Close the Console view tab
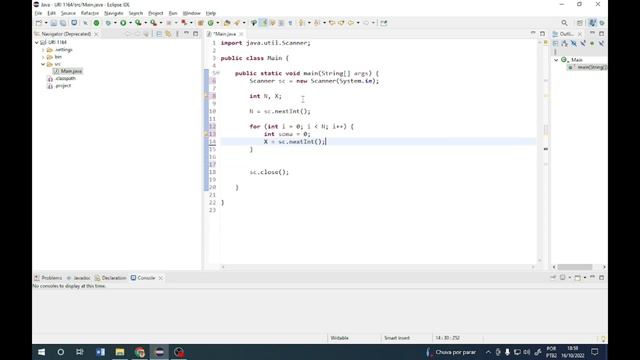 160,278
